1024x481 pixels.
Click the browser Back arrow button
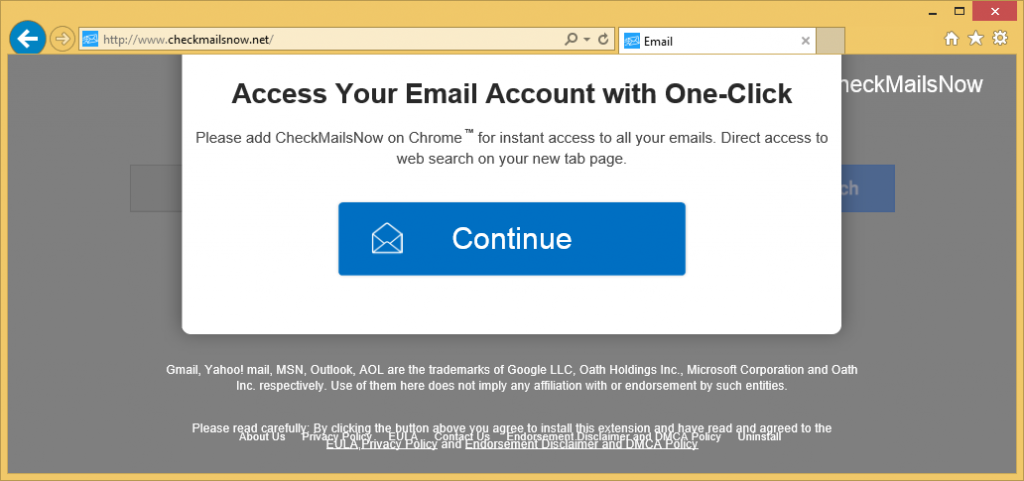click(26, 39)
